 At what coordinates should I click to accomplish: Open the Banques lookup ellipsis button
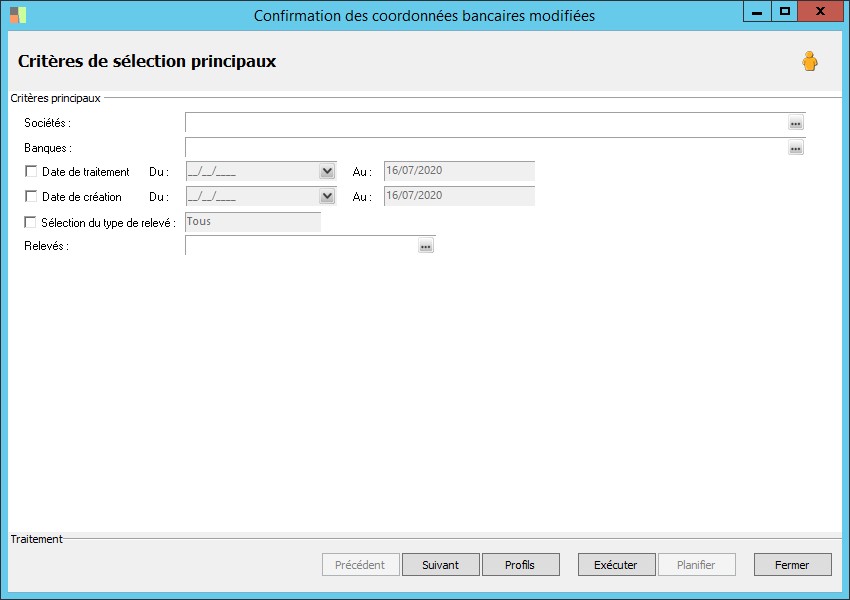click(795, 148)
